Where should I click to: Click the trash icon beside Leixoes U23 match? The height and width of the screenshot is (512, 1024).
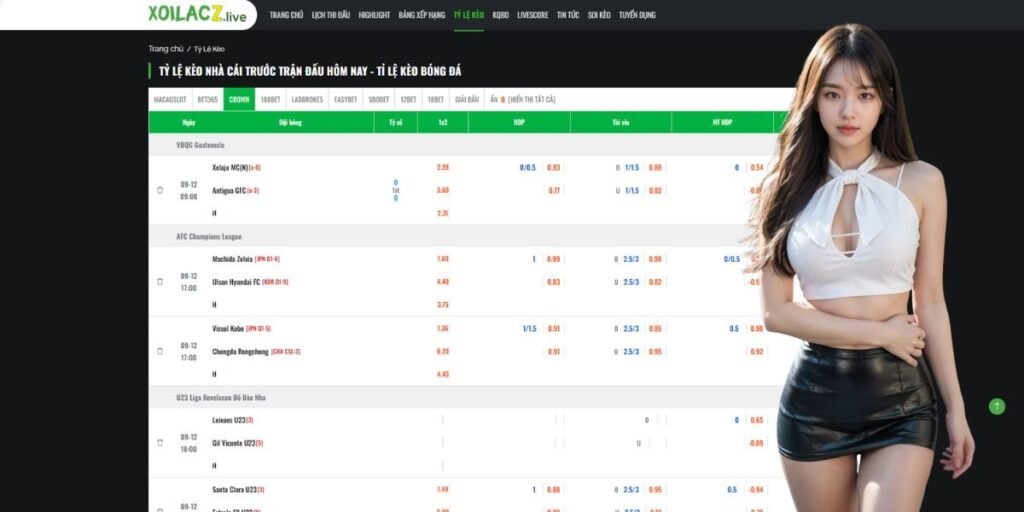pos(160,443)
